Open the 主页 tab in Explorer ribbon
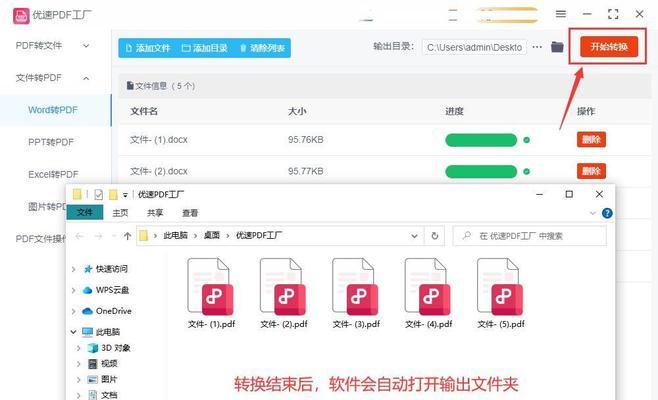The width and height of the screenshot is (658, 400). (120, 213)
